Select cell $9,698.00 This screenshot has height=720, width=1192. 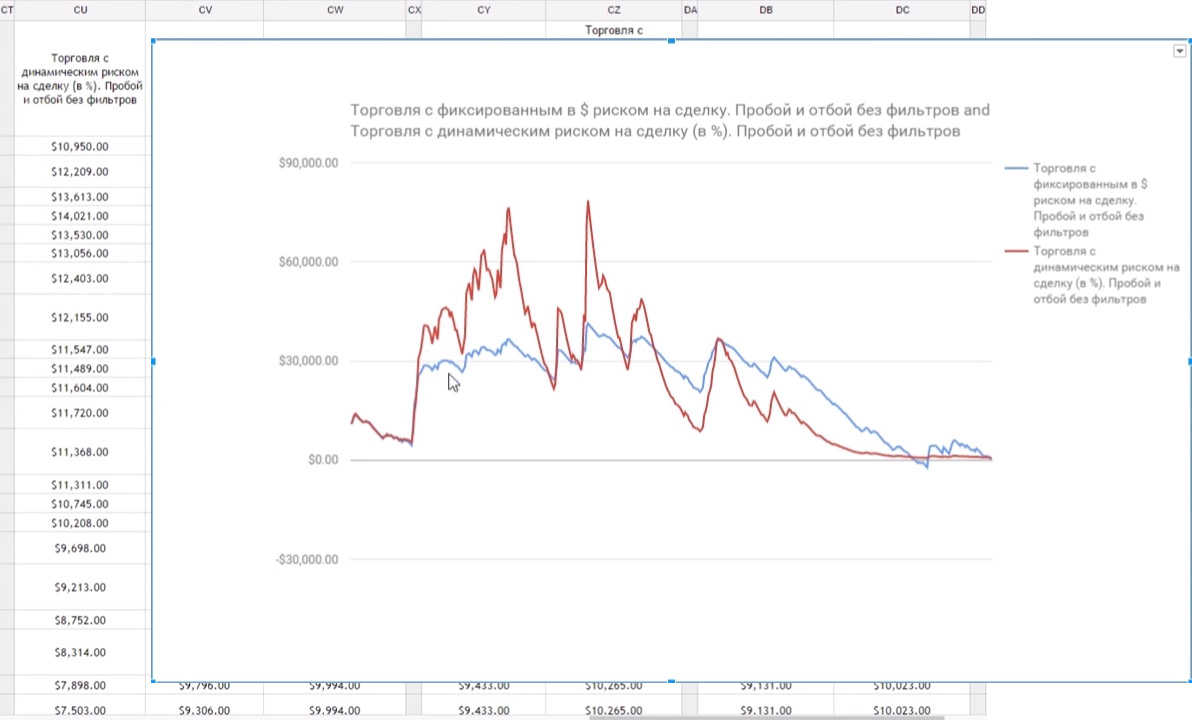[80, 547]
